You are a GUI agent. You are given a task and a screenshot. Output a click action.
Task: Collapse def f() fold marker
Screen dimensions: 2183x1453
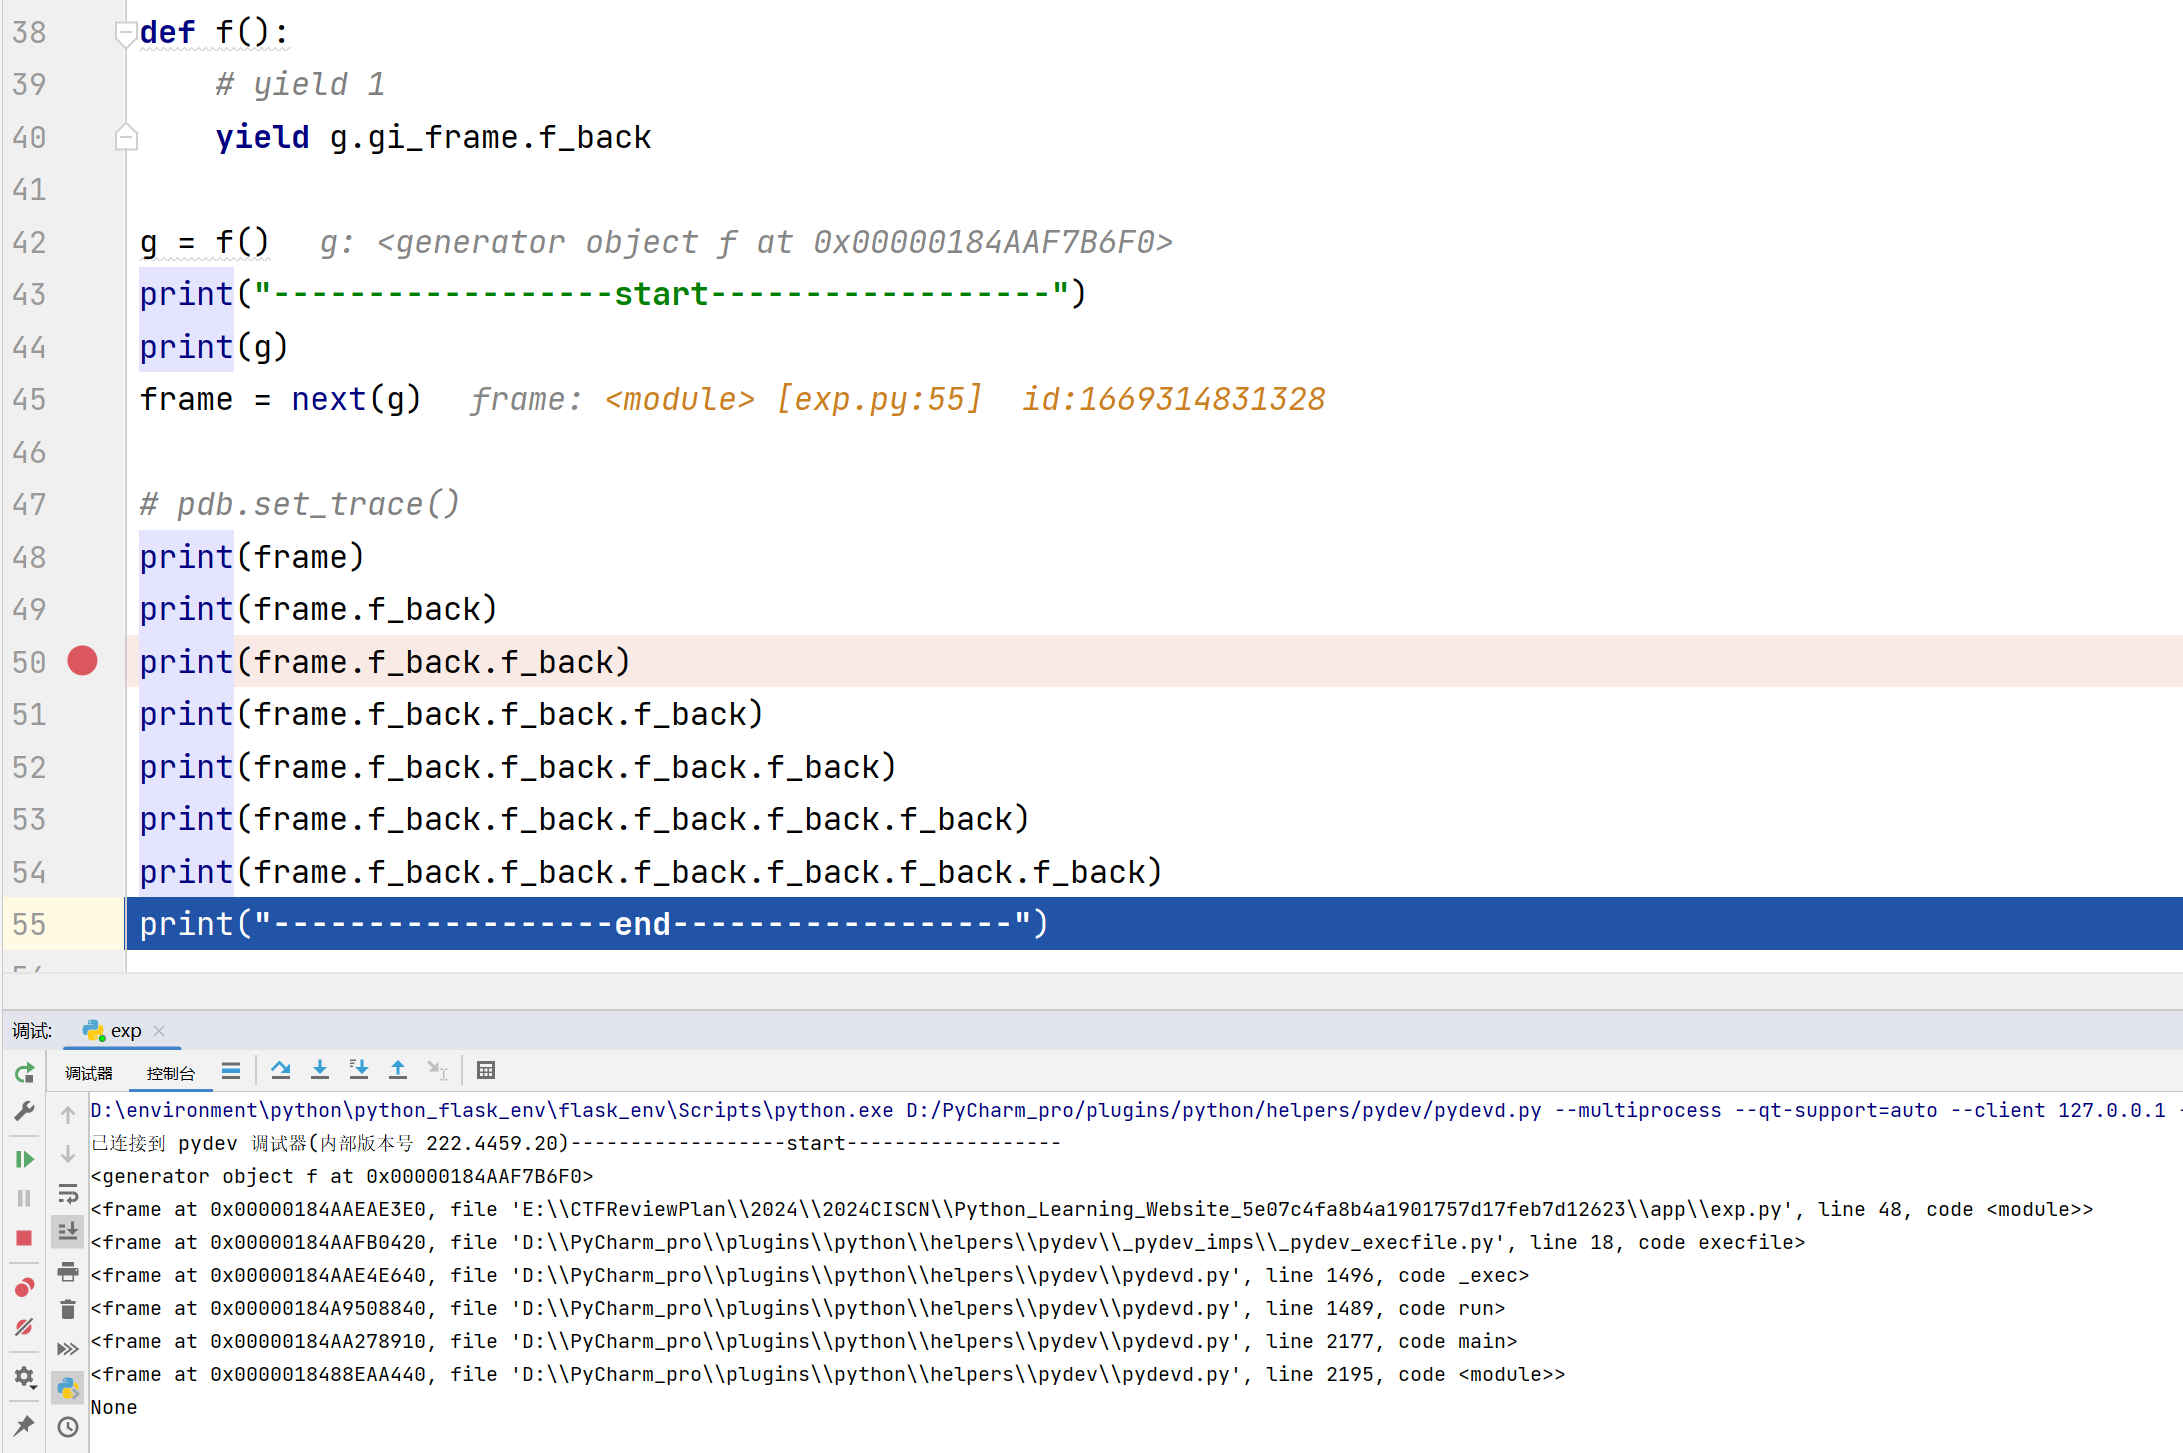(x=126, y=34)
